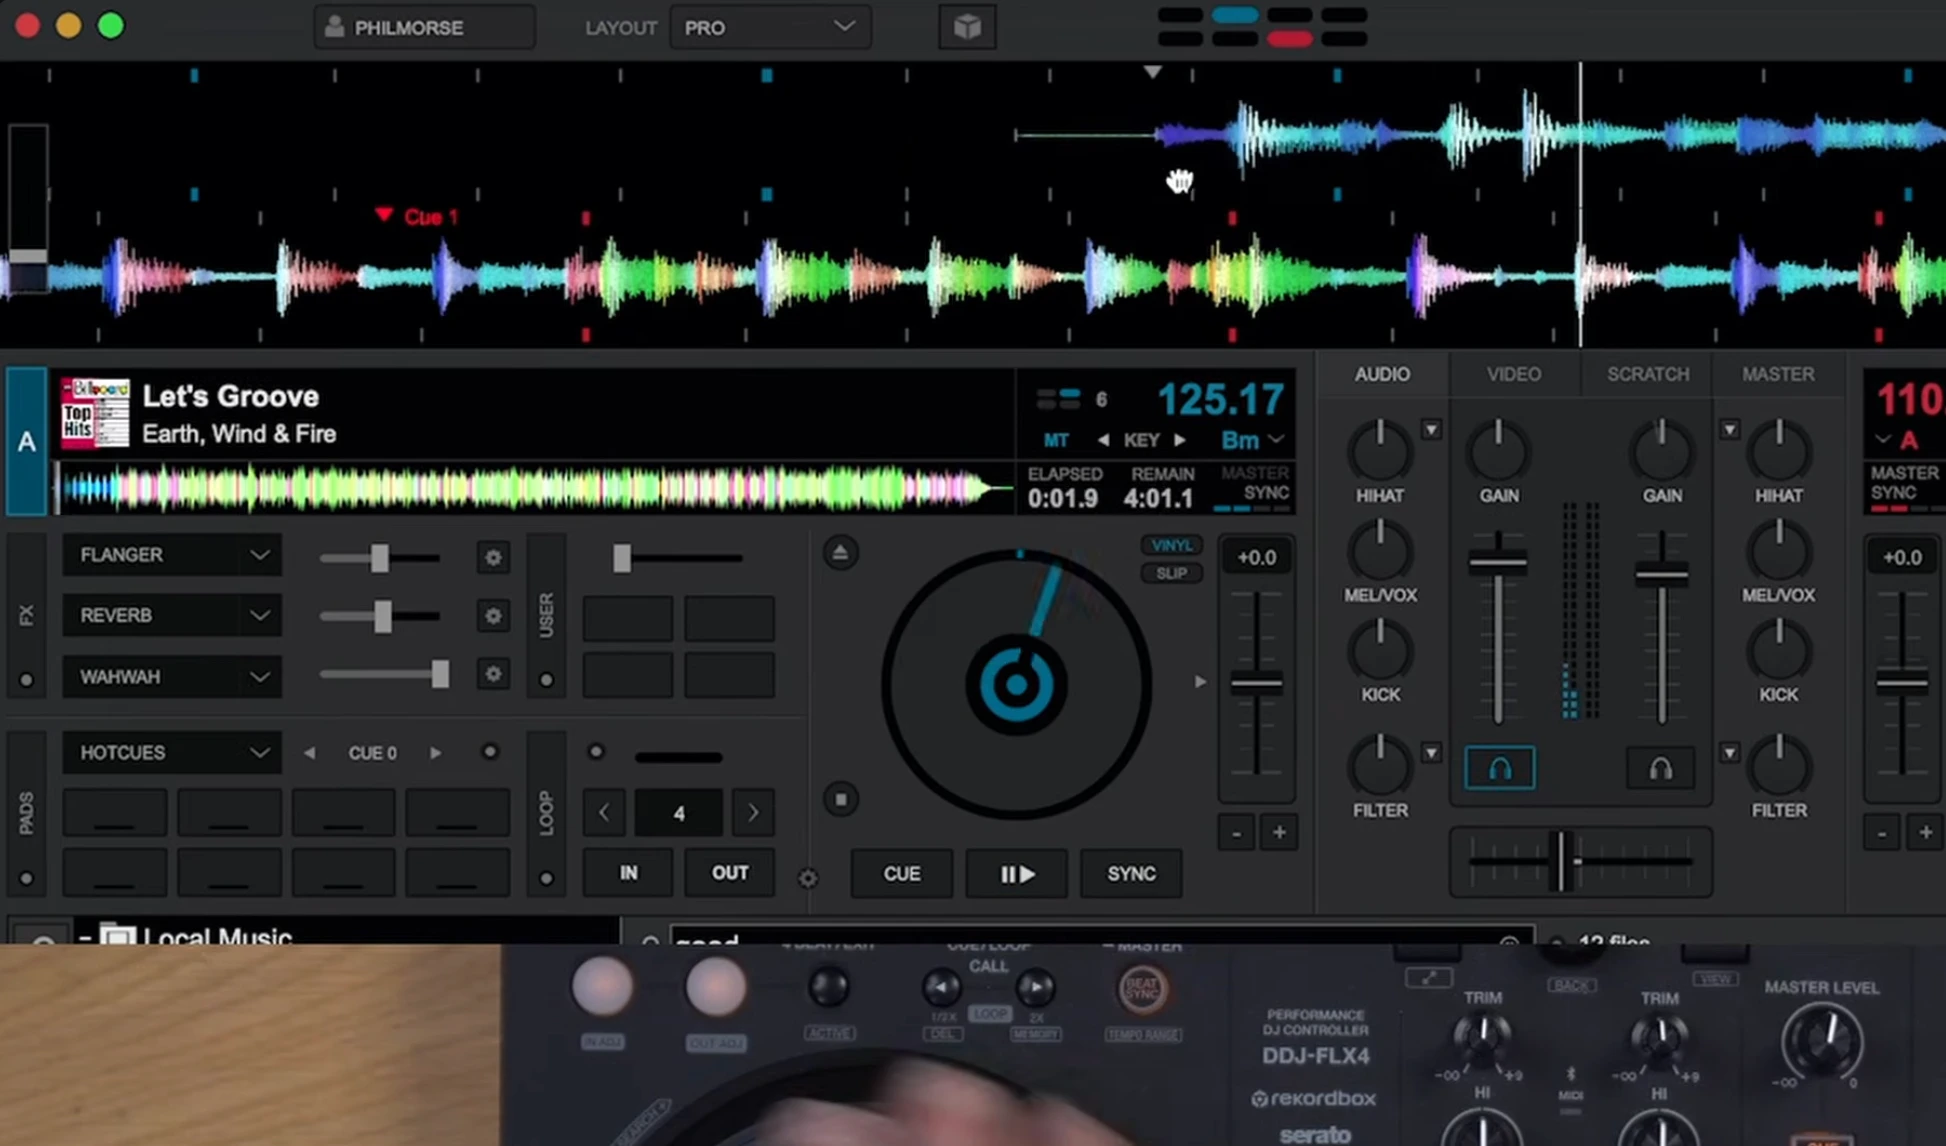Open Flanger effect settings gear
This screenshot has height=1146, width=1946.
[493, 557]
